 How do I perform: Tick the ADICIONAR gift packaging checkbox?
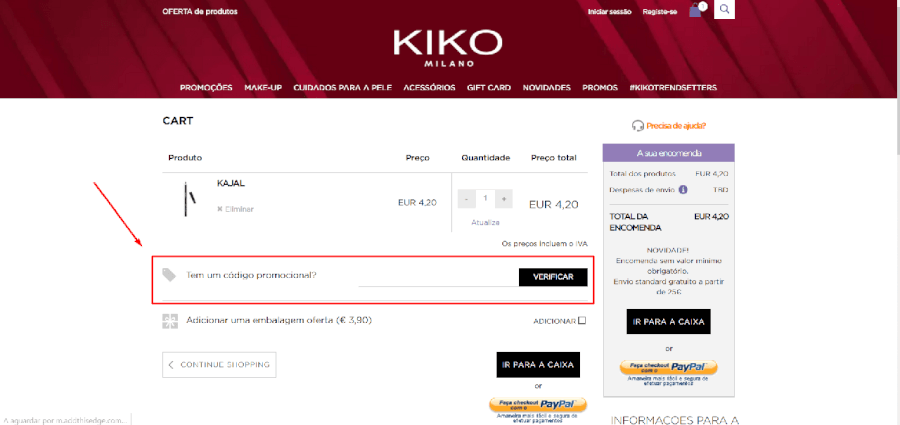tap(582, 320)
